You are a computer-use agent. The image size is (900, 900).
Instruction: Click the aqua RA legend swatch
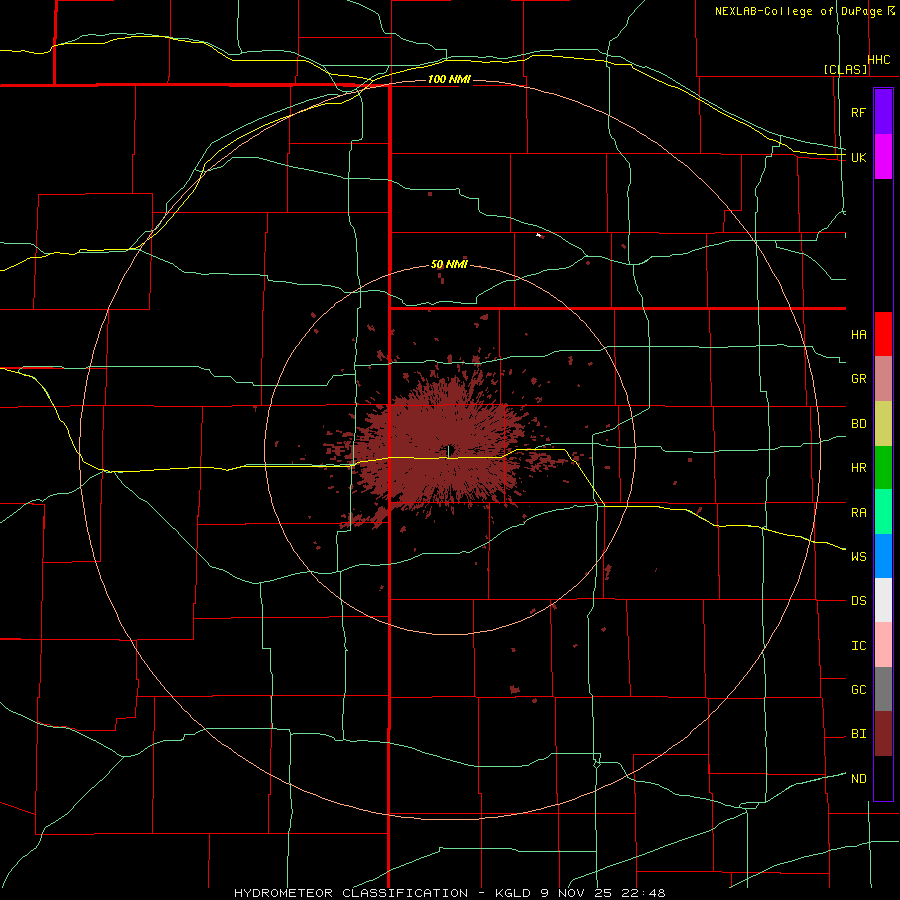[883, 512]
